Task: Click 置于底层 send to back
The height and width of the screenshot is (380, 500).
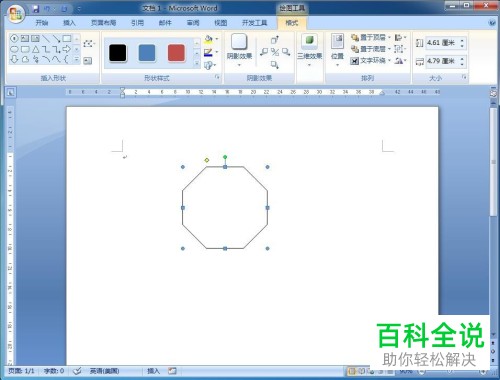Action: pyautogui.click(x=370, y=49)
